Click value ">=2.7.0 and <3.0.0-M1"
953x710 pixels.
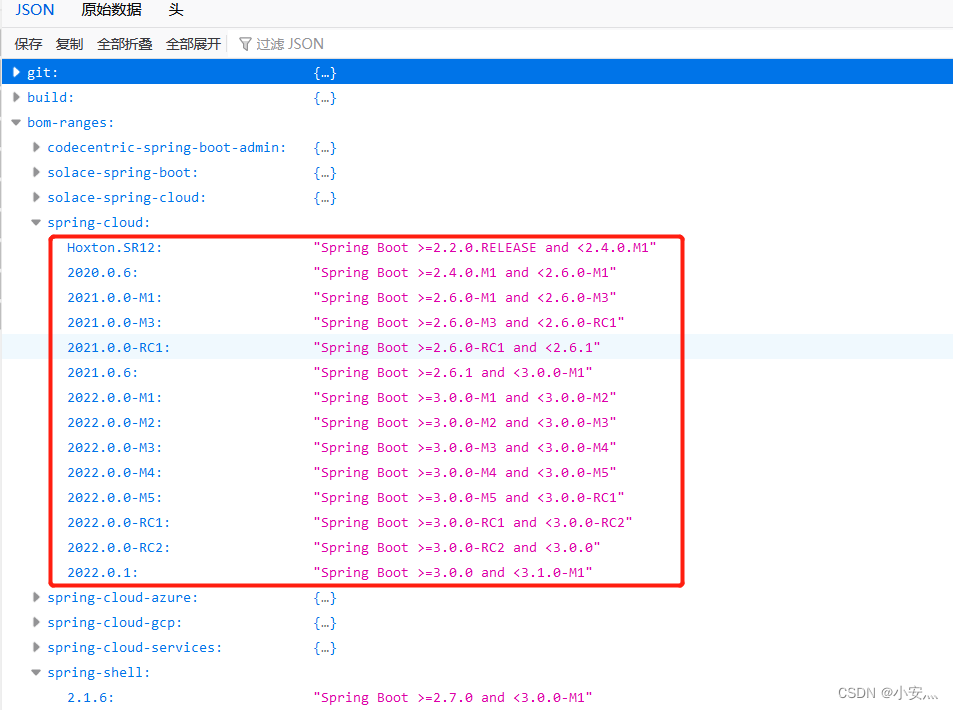(x=453, y=698)
